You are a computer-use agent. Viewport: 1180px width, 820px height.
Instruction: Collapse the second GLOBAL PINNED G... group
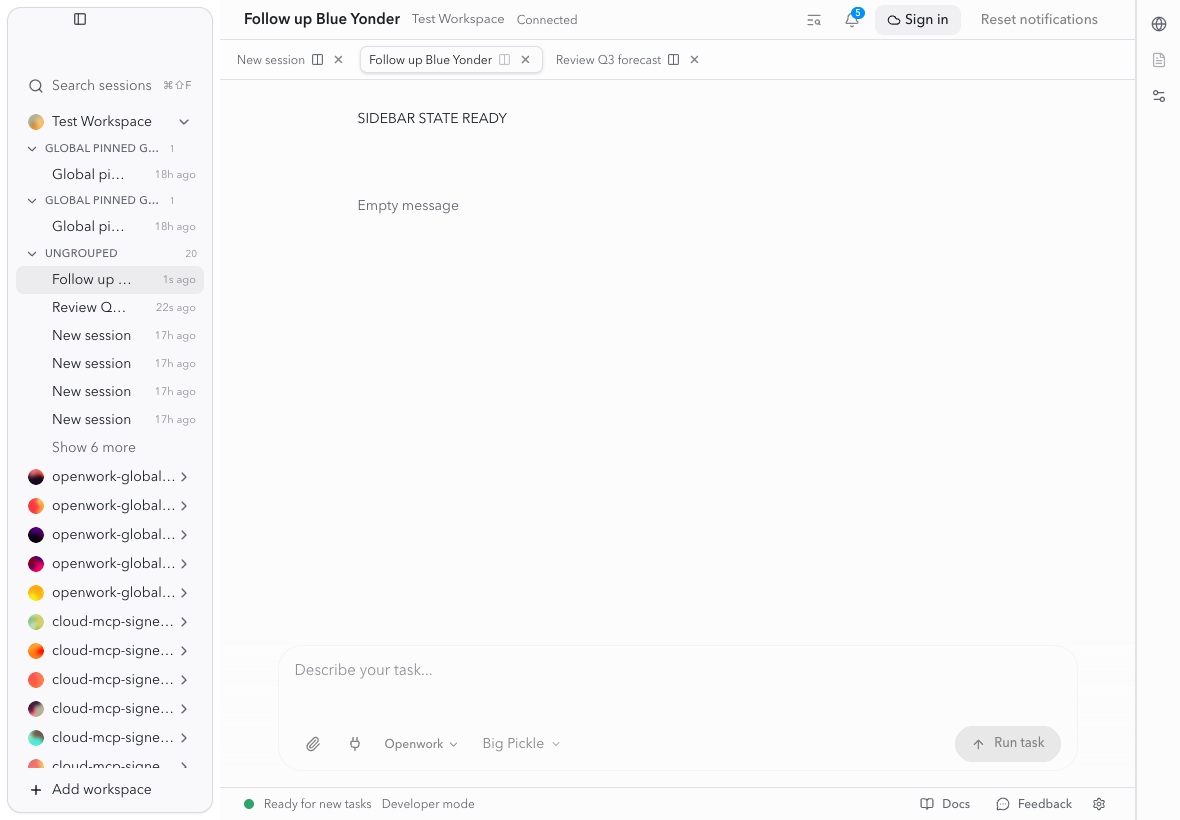tap(32, 201)
